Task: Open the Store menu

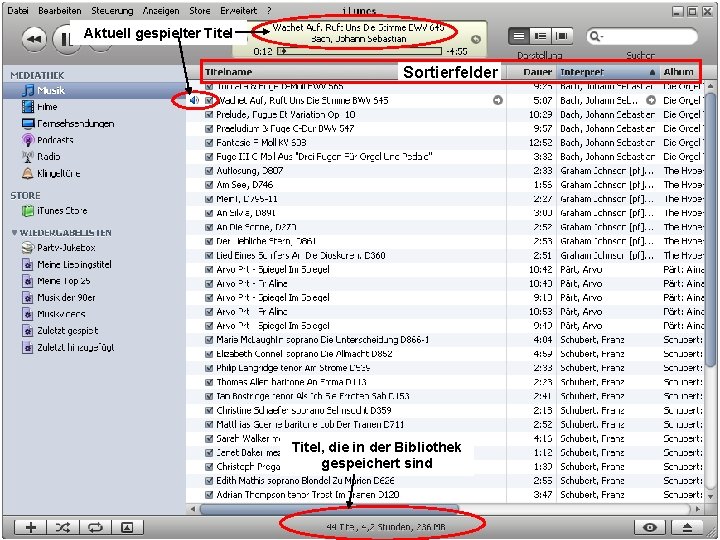Action: (200, 10)
